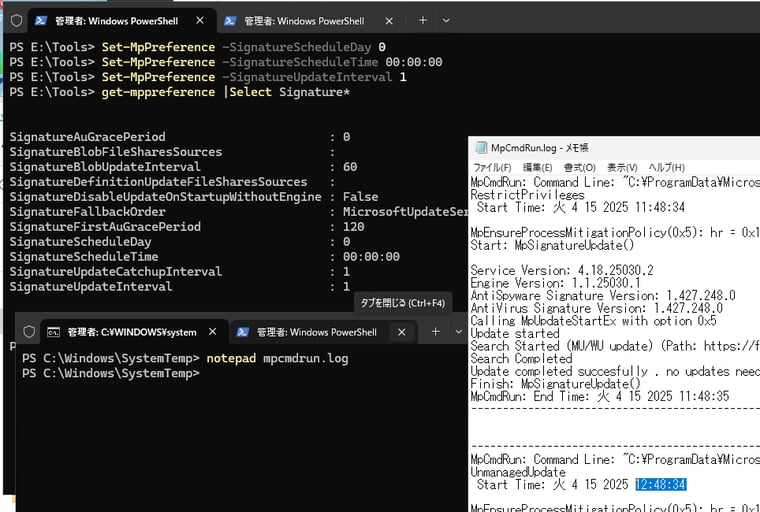The height and width of the screenshot is (512, 760).
Task: Add new tab in top terminal window
Action: (423, 20)
